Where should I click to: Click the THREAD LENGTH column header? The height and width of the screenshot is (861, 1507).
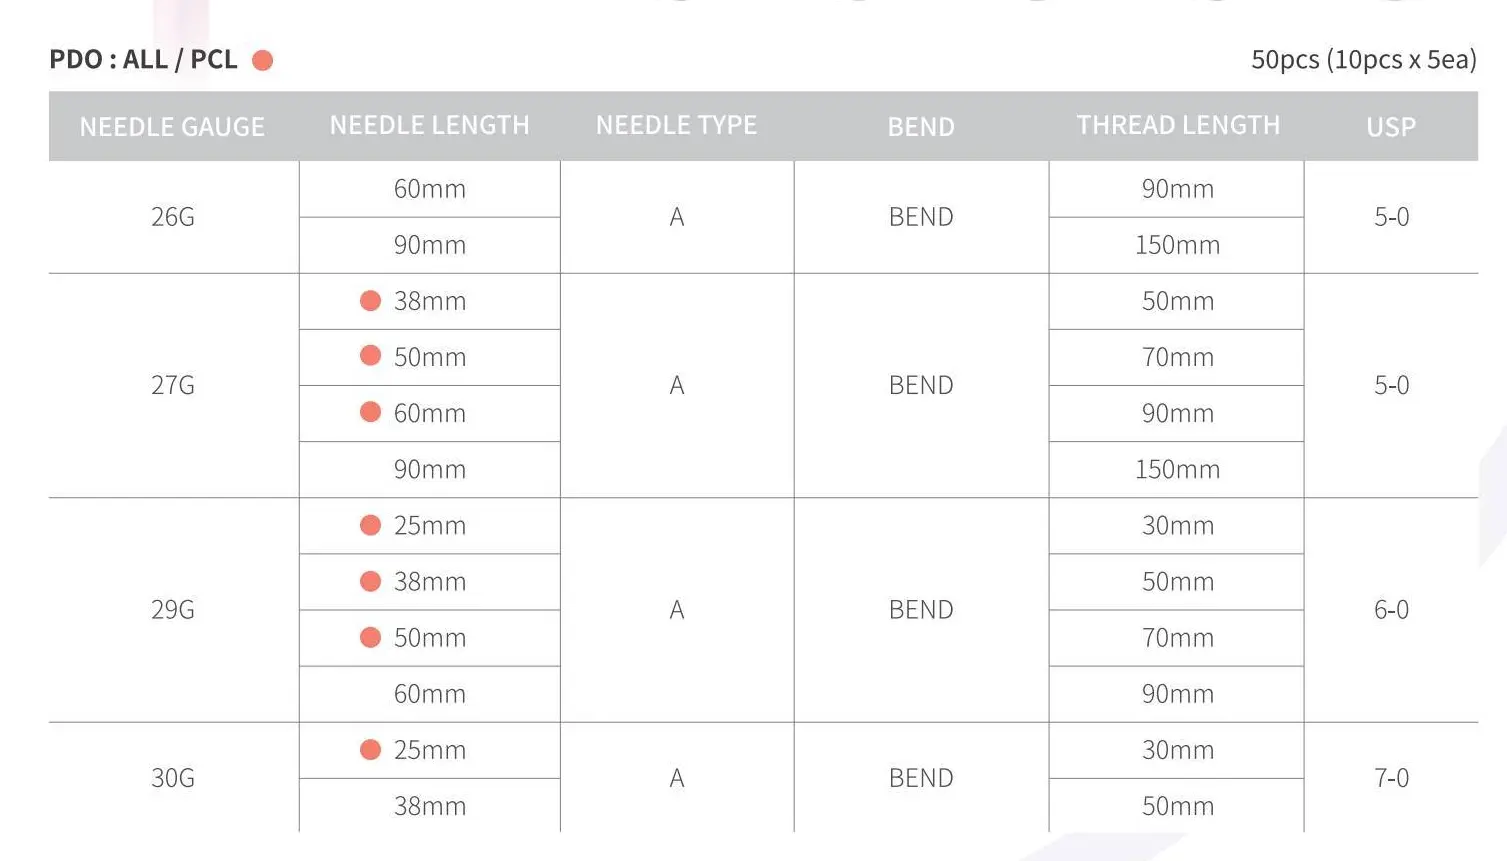pyautogui.click(x=1178, y=125)
